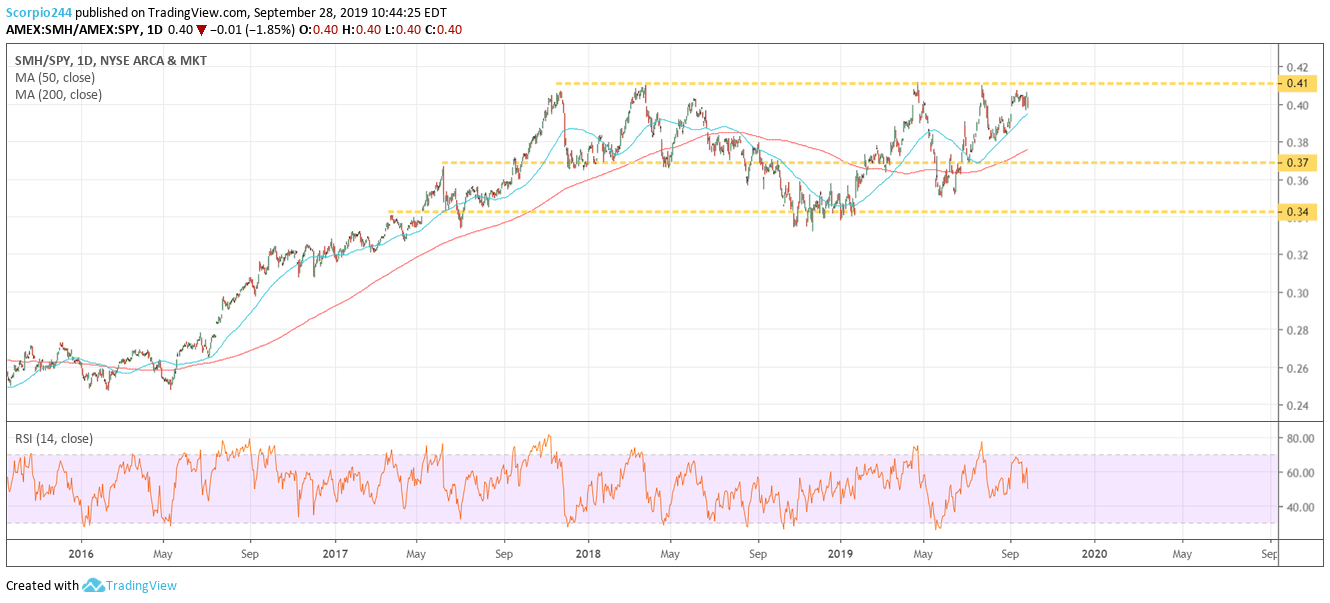Click the 2019 label on the time axis
This screenshot has height=603, width=1330.
pyautogui.click(x=841, y=553)
